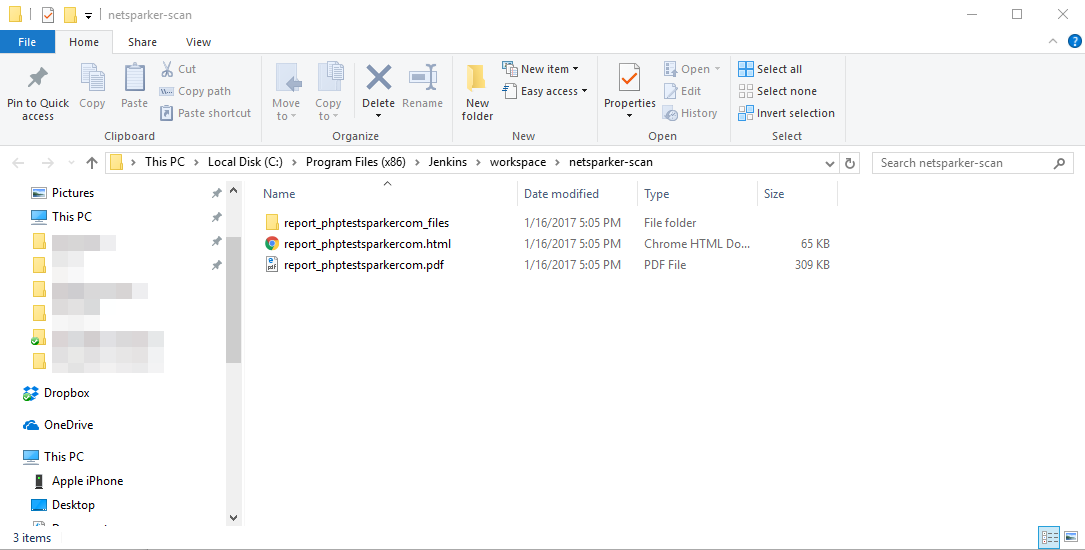The image size is (1085, 550).
Task: Expand the address bar history dropdown
Action: pyautogui.click(x=830, y=164)
